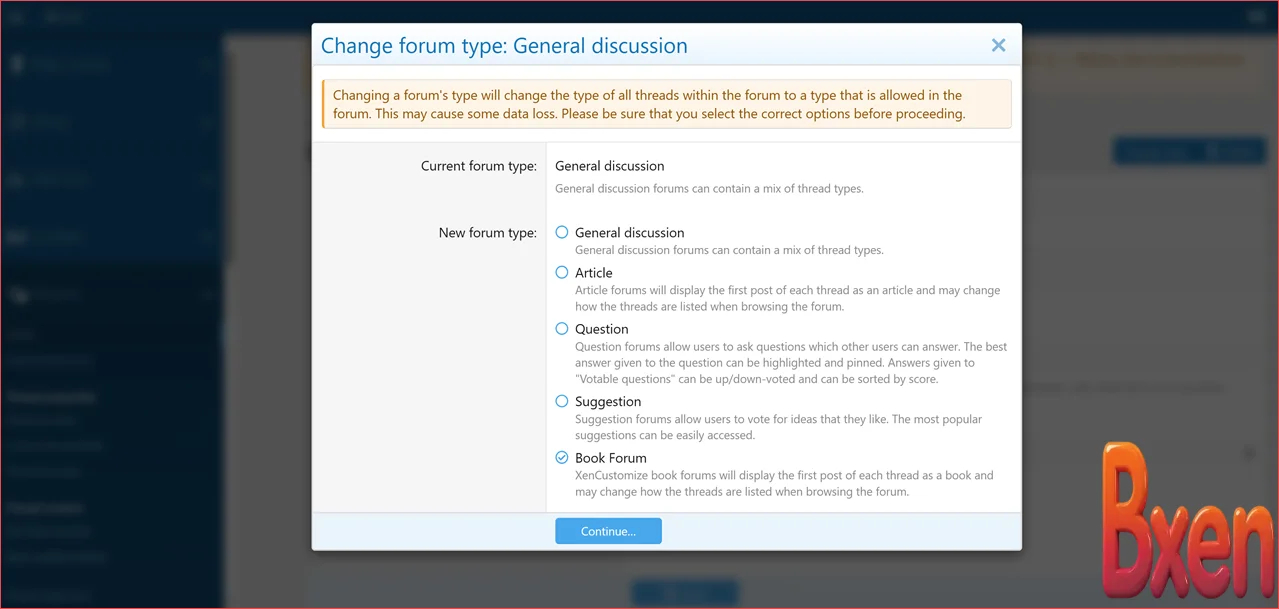This screenshot has height=609, width=1279.
Task: Choose Suggestion as the new forum type
Action: click(x=562, y=401)
